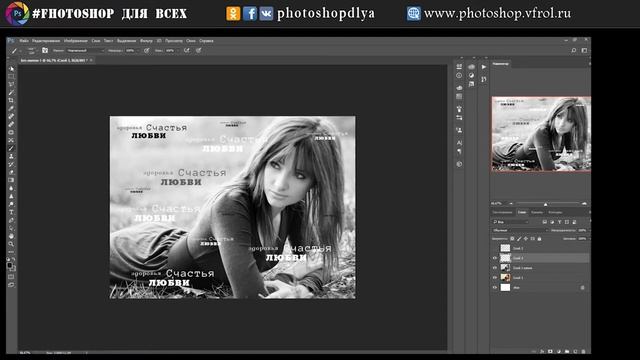Open brush flow slider arrow
The width and height of the screenshot is (640, 360).
pyautogui.click(x=178, y=50)
